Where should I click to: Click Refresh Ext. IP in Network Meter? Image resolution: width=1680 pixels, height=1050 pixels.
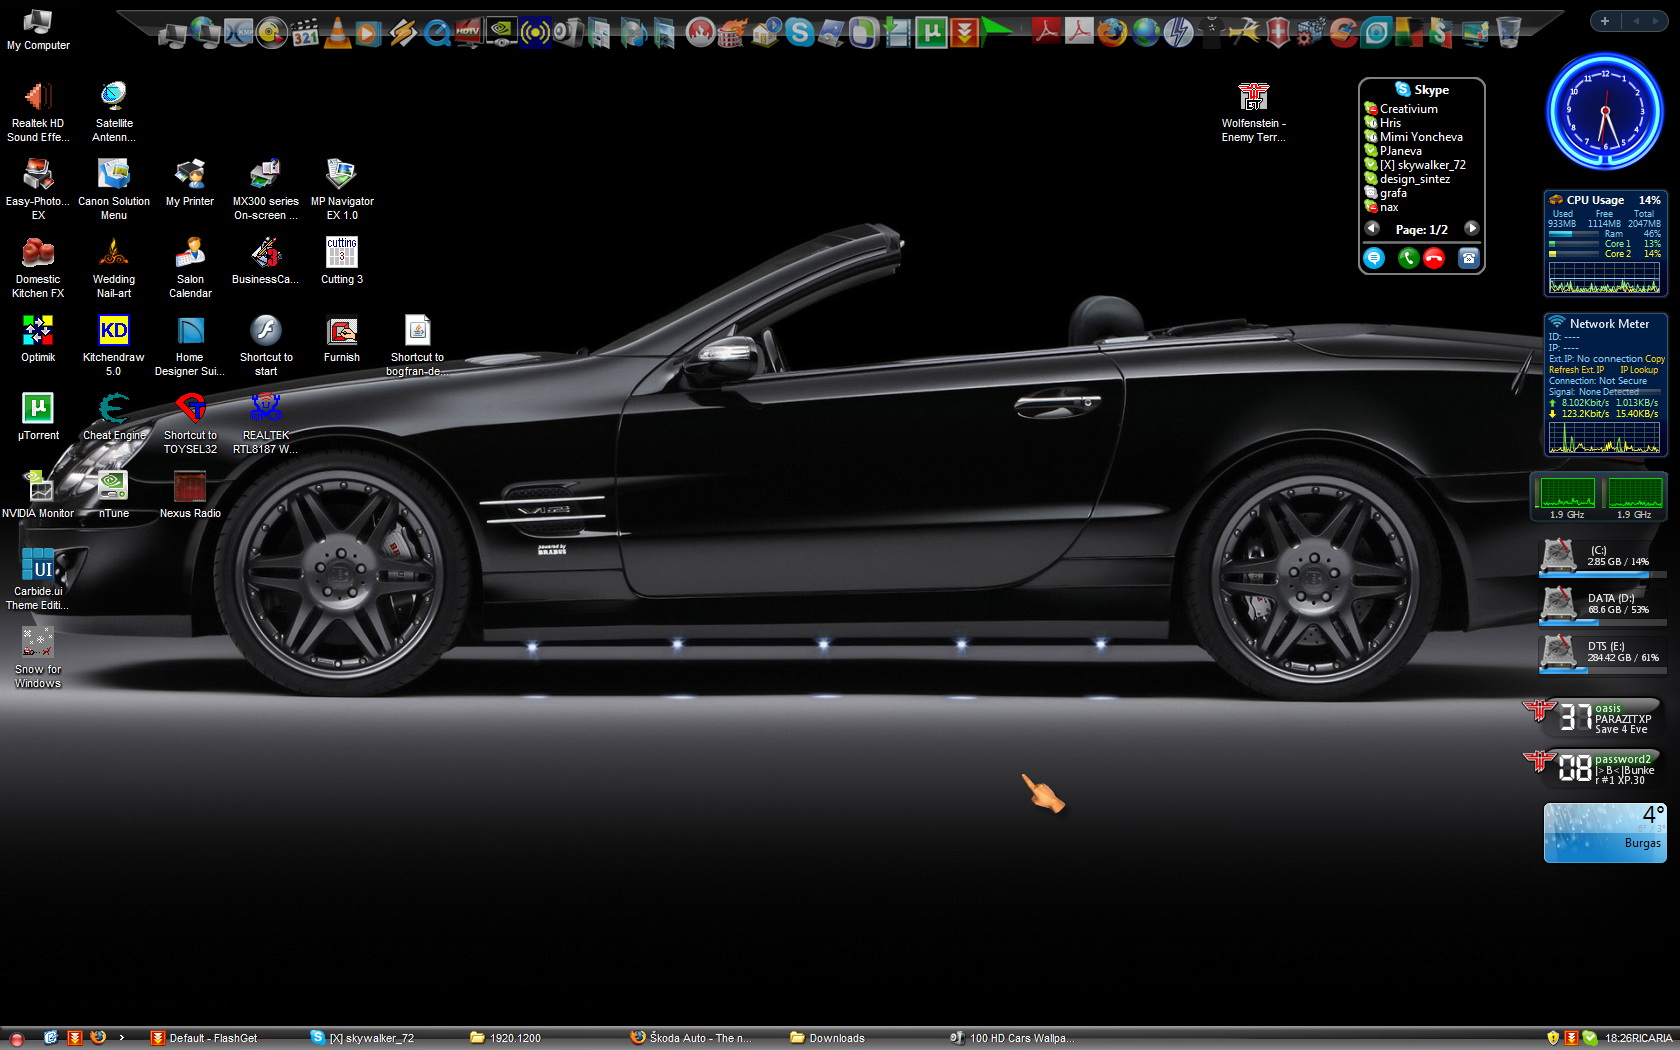pyautogui.click(x=1576, y=370)
